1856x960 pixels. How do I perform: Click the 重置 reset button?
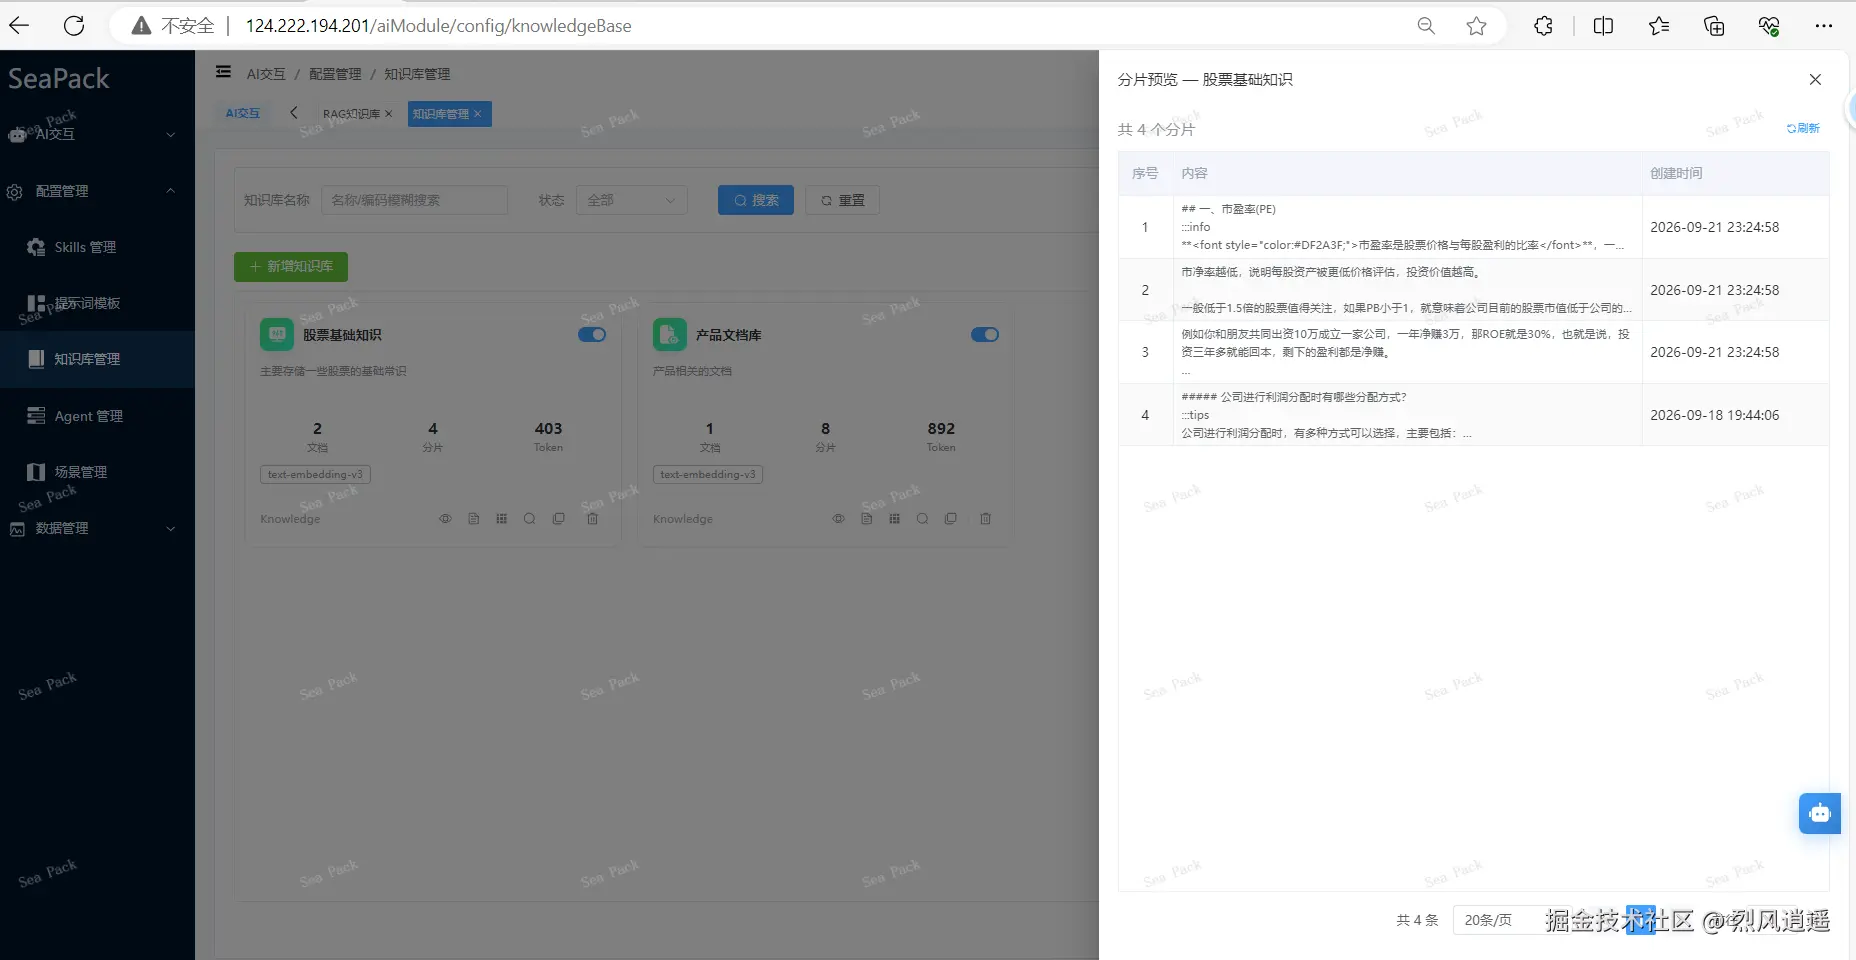pyautogui.click(x=843, y=200)
